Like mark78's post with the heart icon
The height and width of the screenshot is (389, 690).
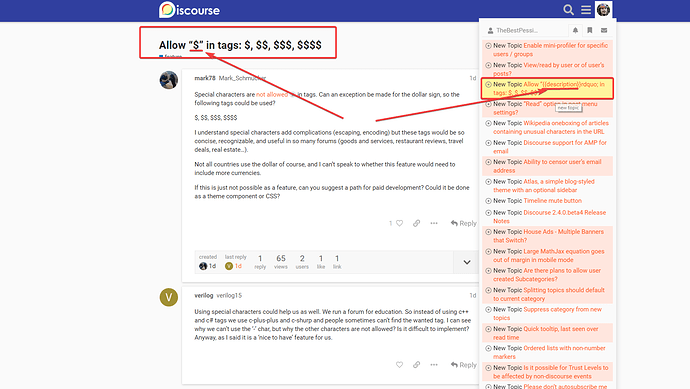point(400,223)
